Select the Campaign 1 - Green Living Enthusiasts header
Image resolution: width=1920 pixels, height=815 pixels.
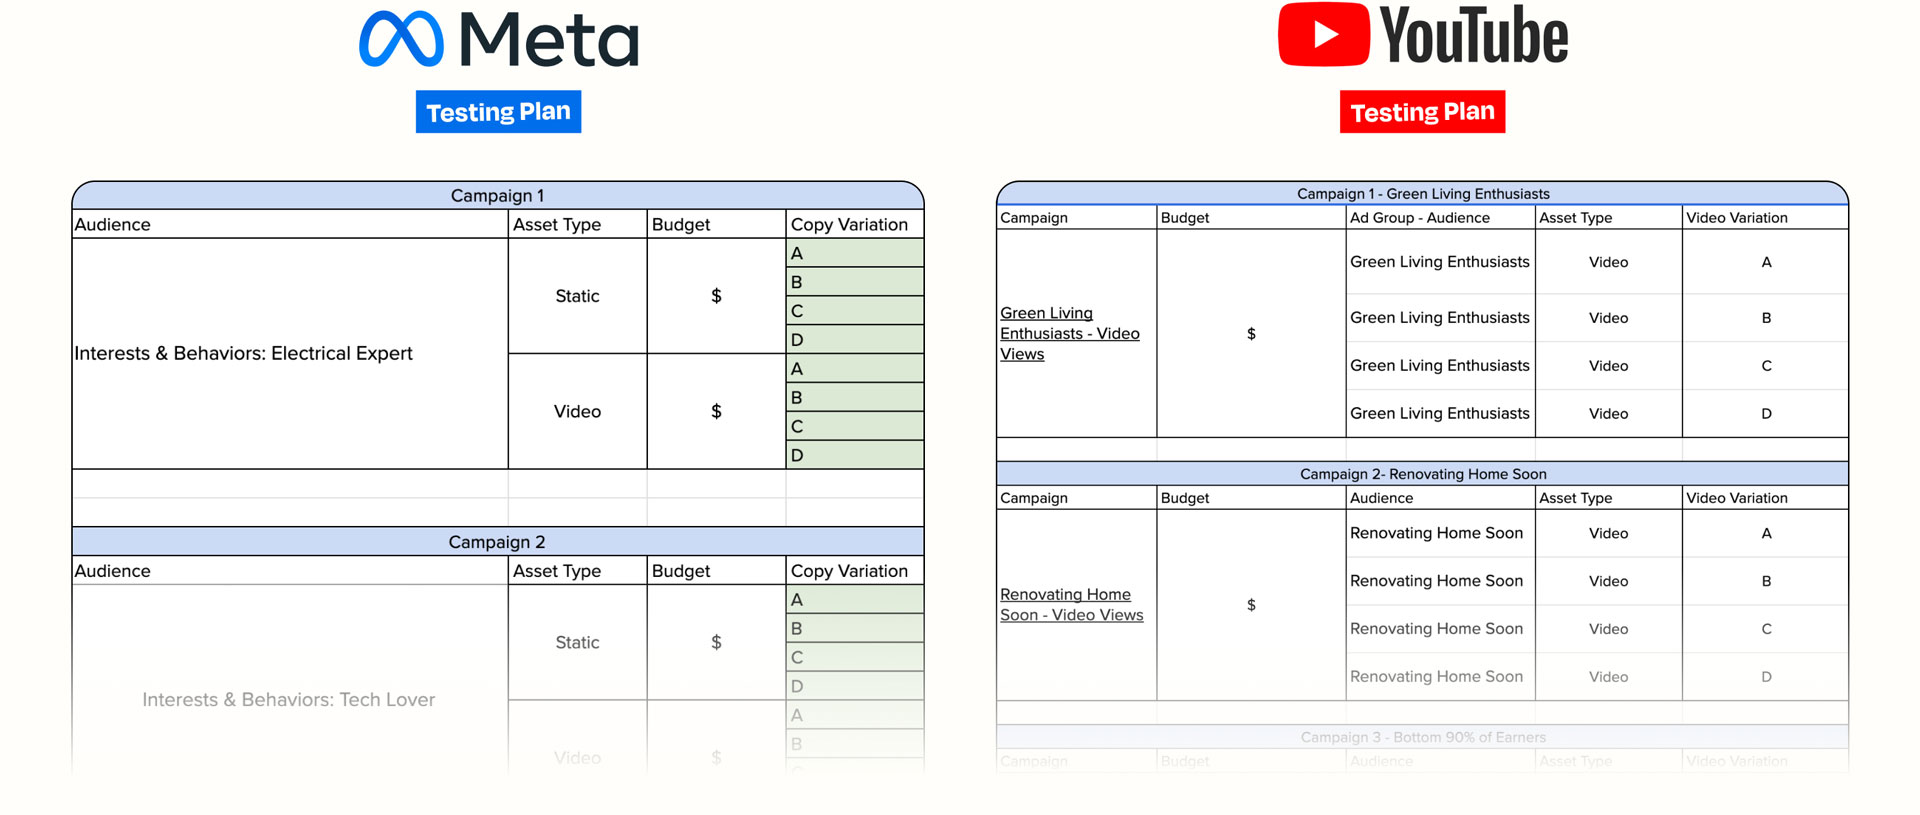coord(1422,194)
